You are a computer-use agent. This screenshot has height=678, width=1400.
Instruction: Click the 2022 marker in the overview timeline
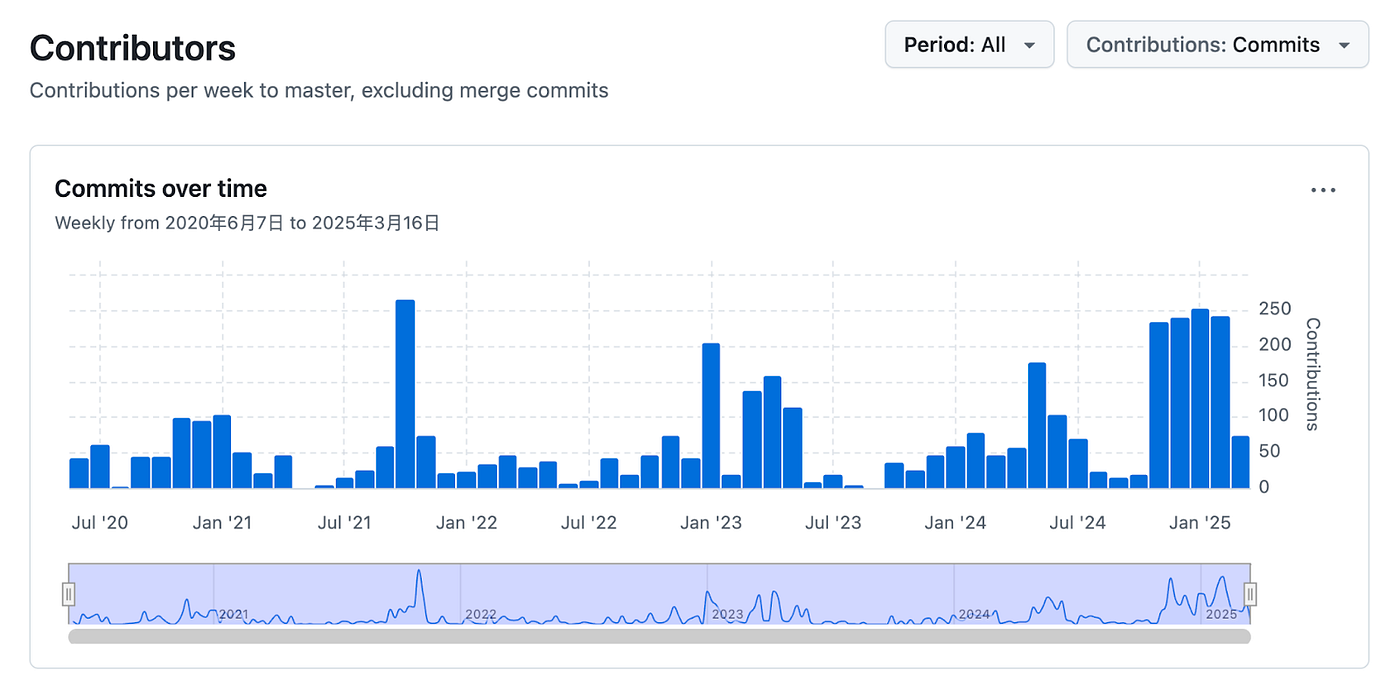481,614
